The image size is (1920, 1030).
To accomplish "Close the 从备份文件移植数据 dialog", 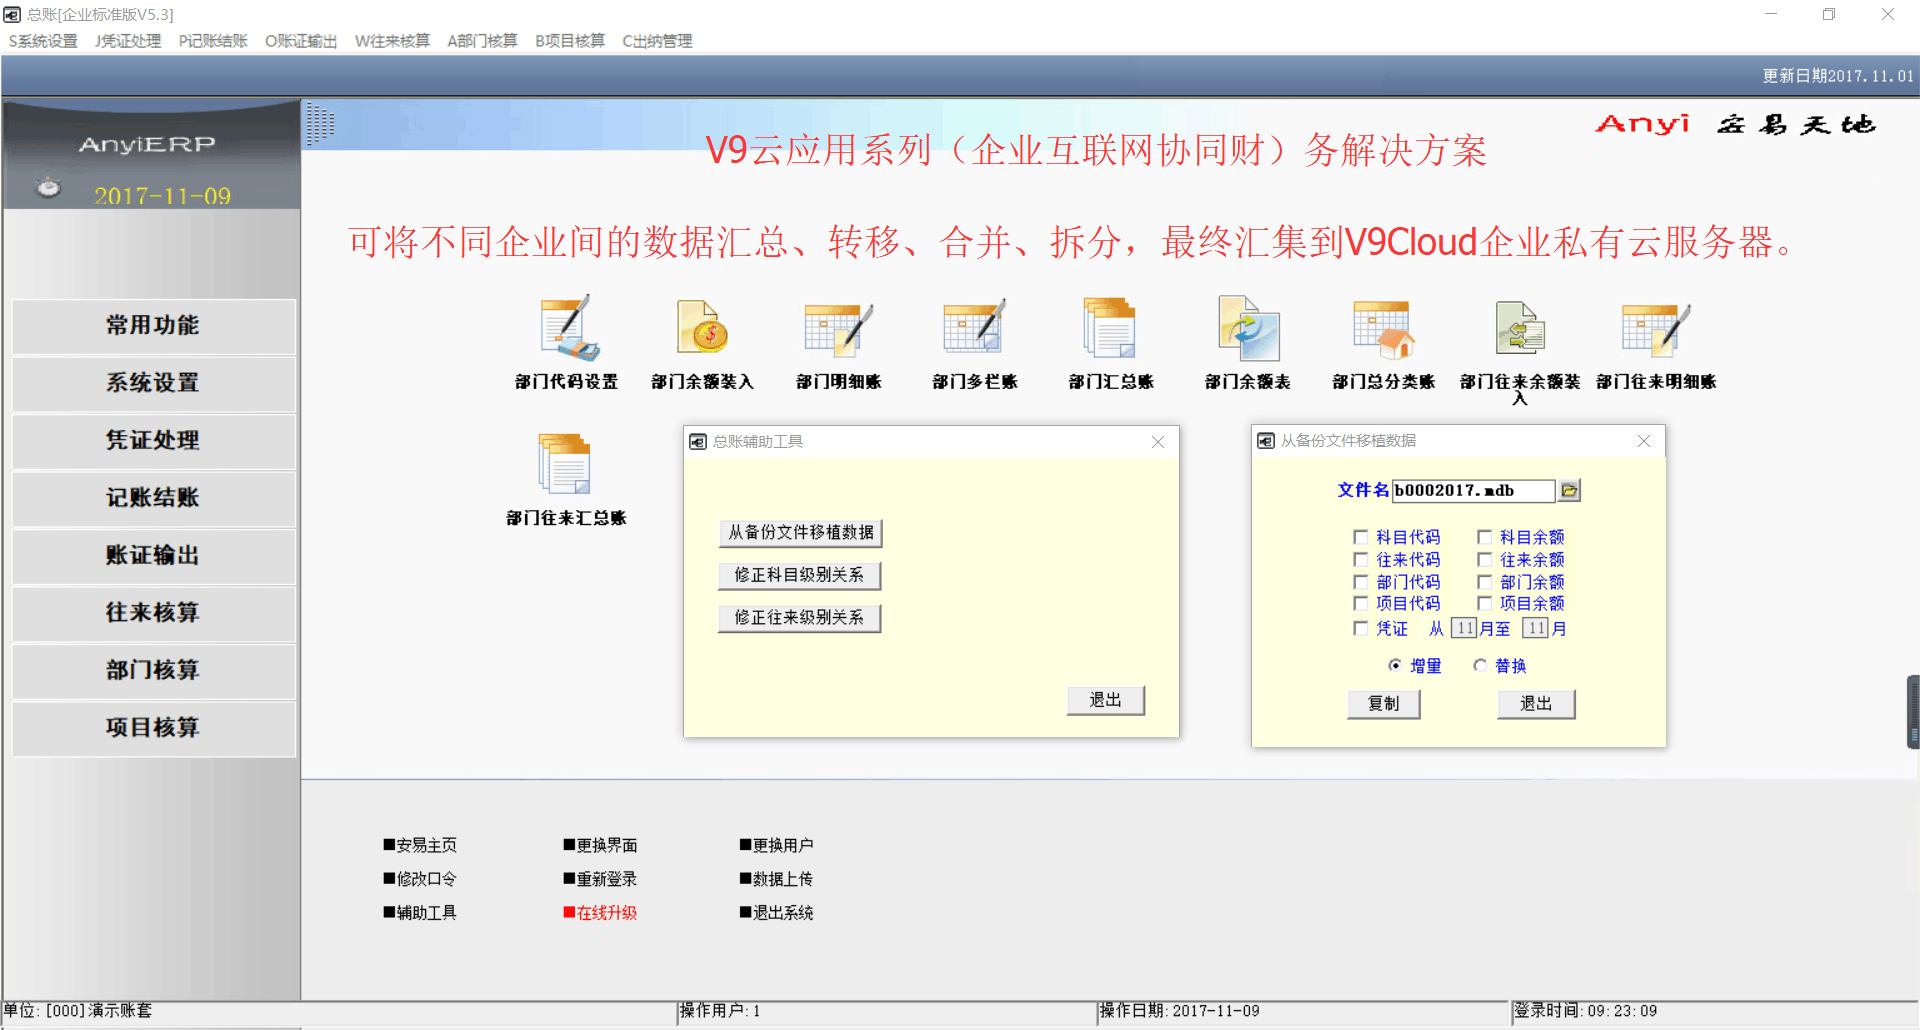I will tap(1644, 441).
